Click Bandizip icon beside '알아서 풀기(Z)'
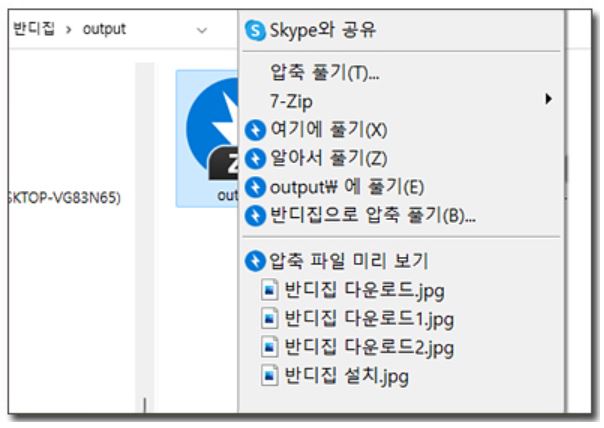The height and width of the screenshot is (428, 604). 255,159
